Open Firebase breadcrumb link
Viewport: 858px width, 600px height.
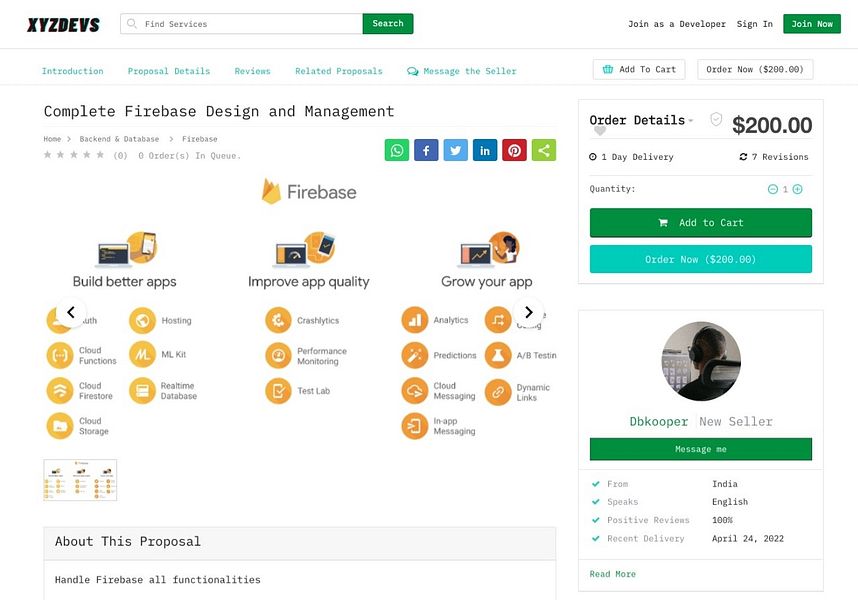coord(200,139)
